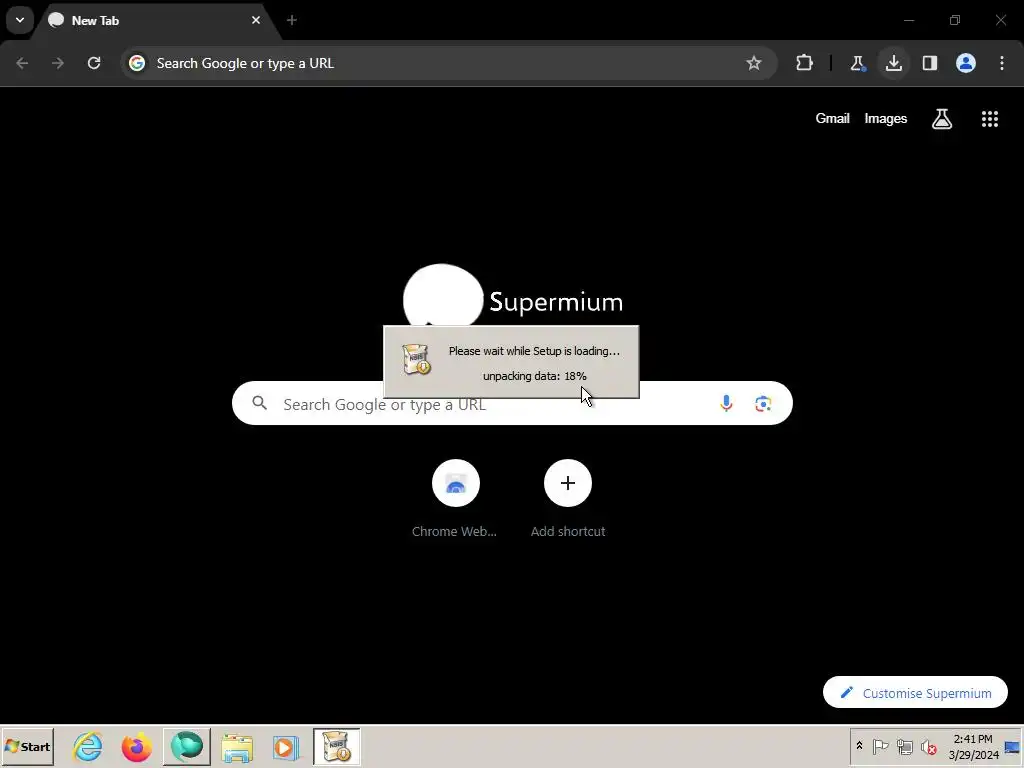Image resolution: width=1024 pixels, height=768 pixels.
Task: Open the Windows Start menu
Action: (x=27, y=746)
